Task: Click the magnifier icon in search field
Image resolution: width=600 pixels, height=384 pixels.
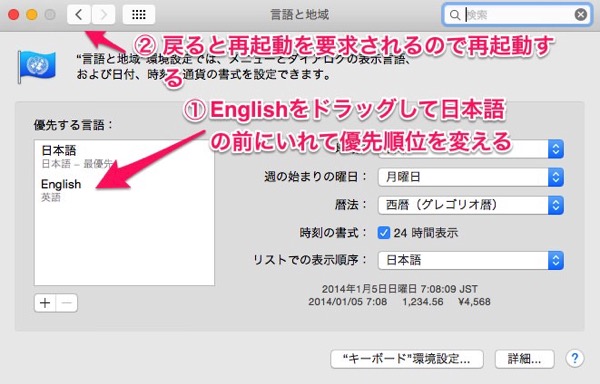Action: pos(455,15)
